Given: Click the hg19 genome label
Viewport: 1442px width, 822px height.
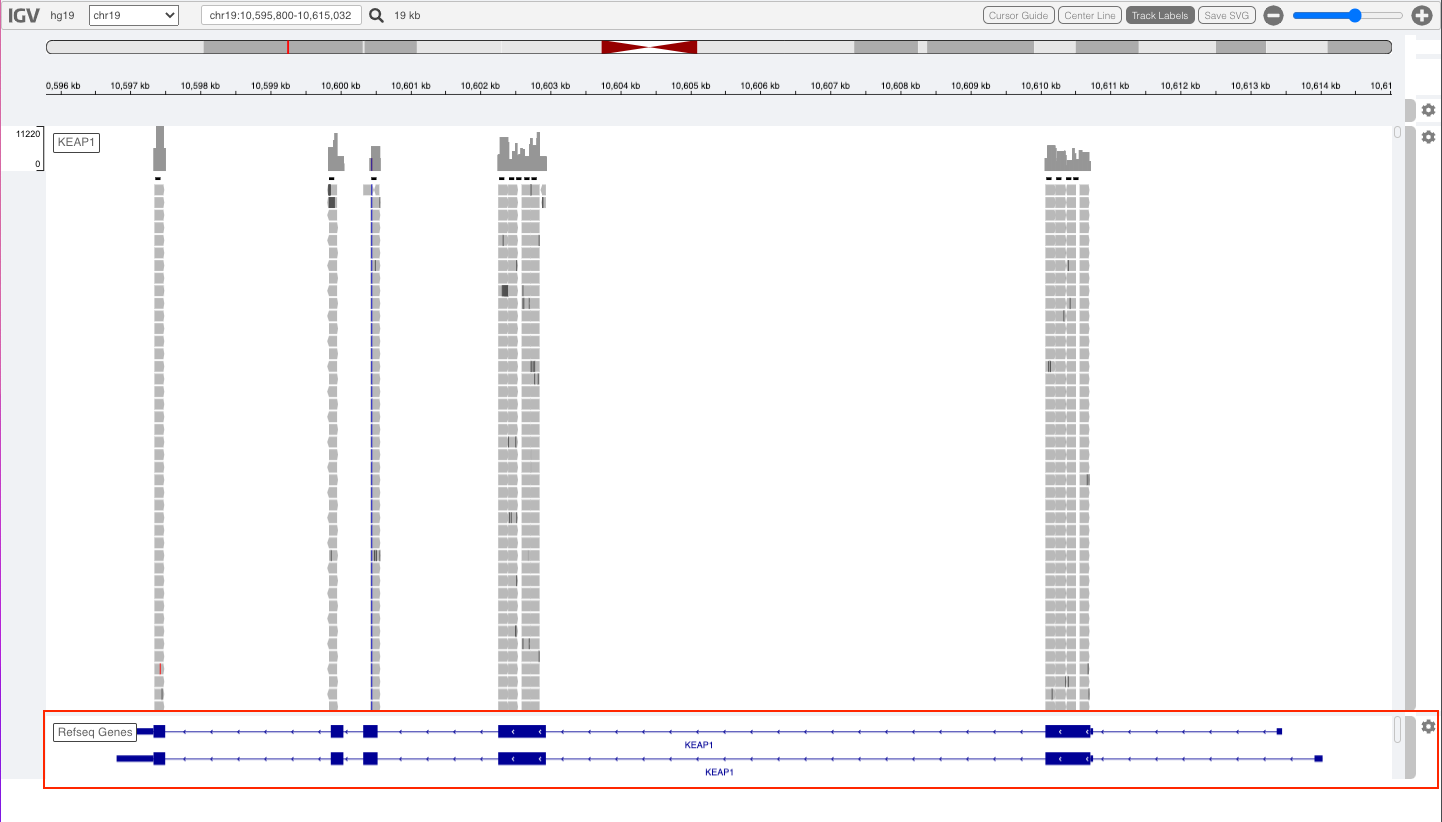Looking at the screenshot, I should [x=61, y=15].
